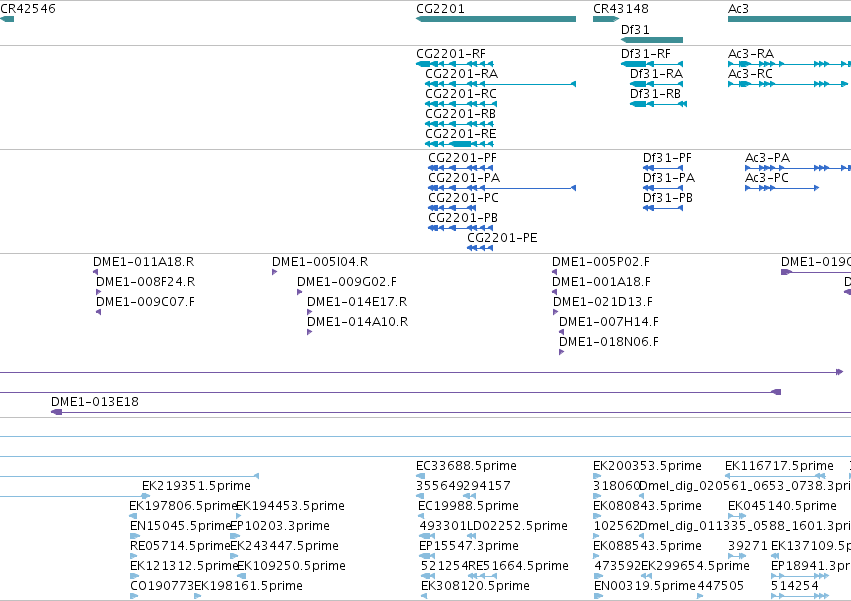Click EST EK198161.5prime
851x601 pixels.
pyautogui.click(x=198, y=596)
